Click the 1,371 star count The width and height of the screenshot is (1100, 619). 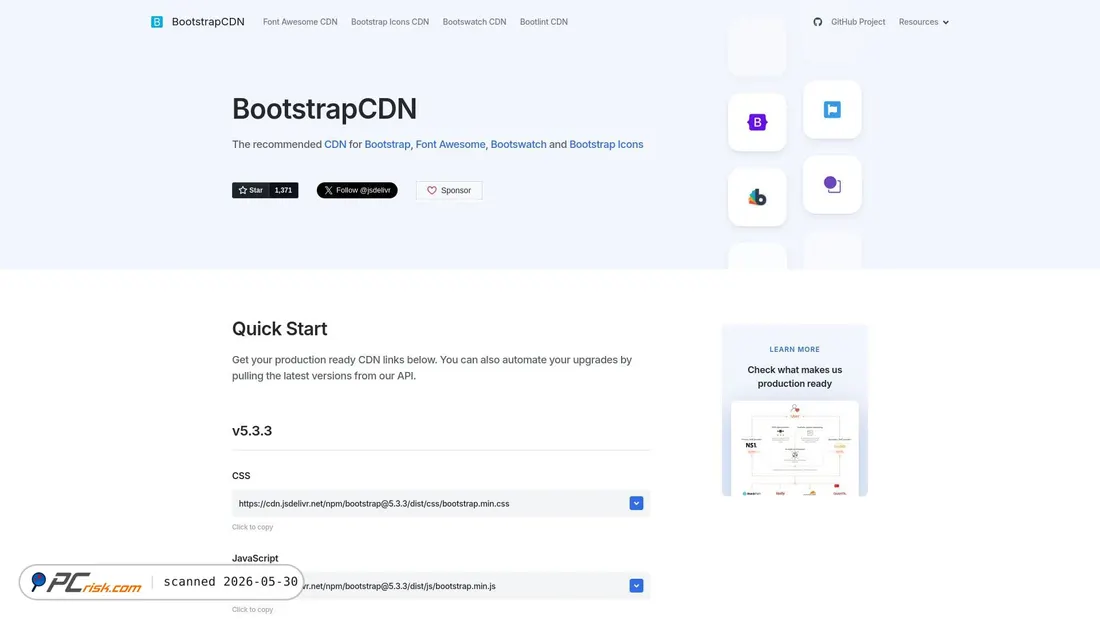283,190
